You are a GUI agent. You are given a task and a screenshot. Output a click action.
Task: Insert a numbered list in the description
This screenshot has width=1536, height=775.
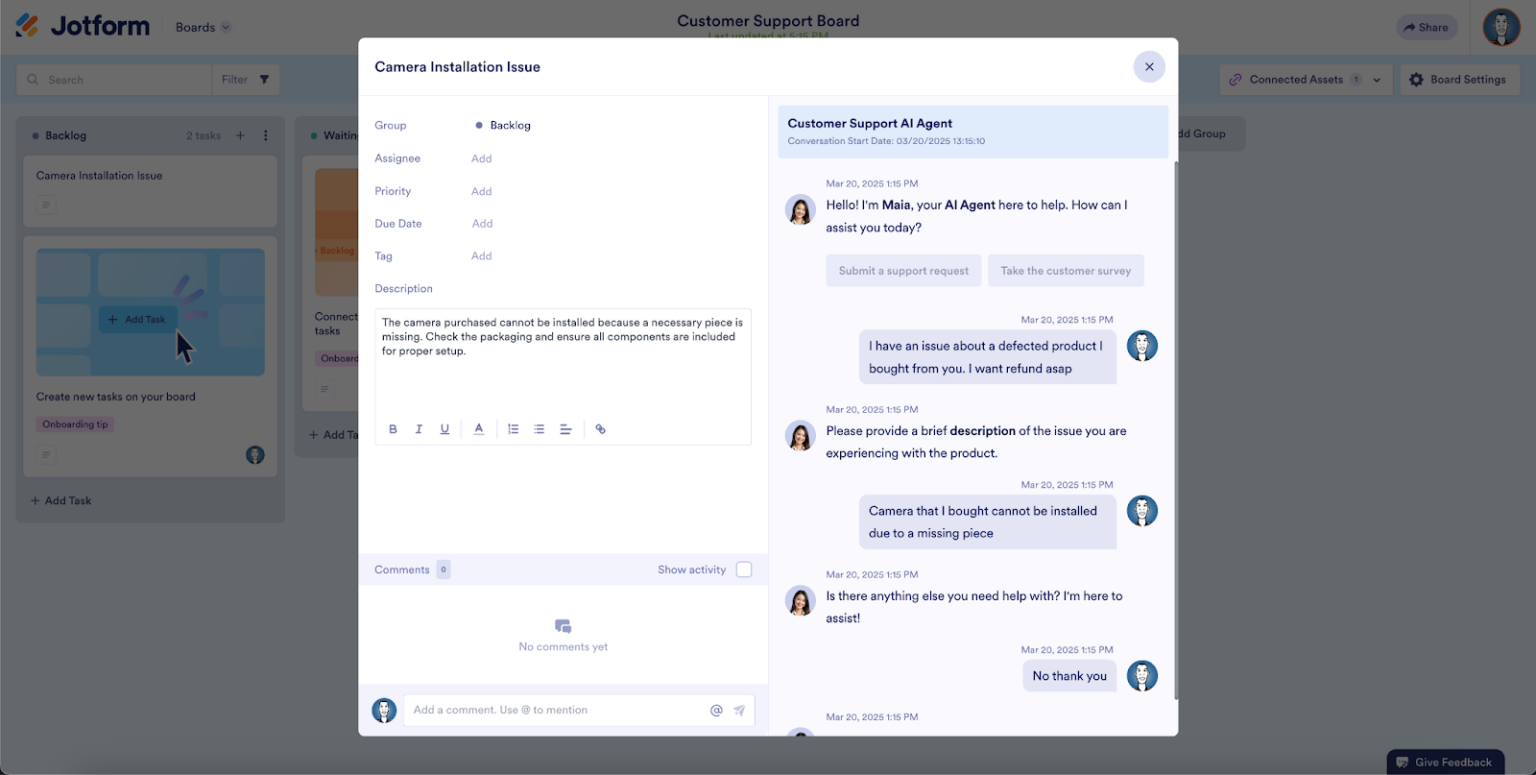tap(513, 429)
